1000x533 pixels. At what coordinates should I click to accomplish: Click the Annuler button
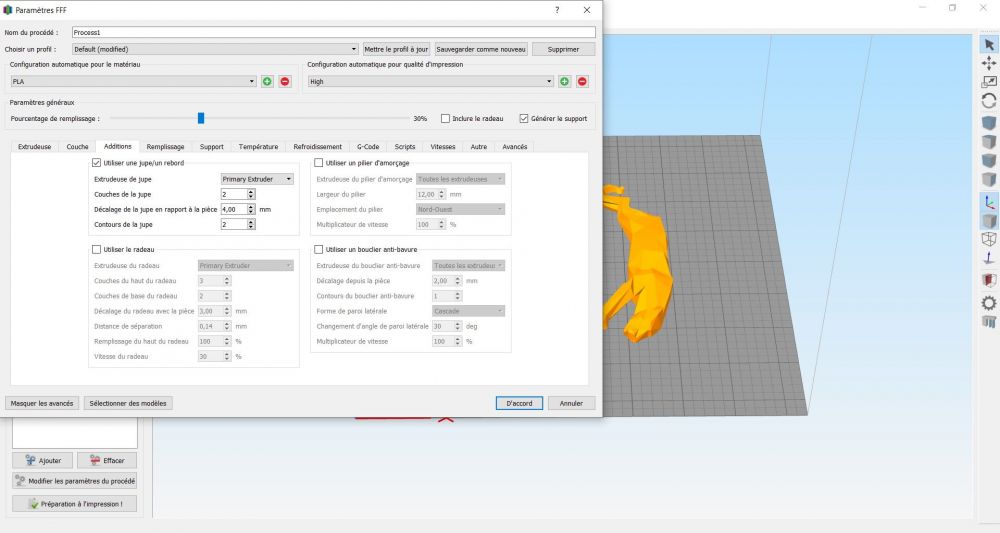click(x=571, y=404)
